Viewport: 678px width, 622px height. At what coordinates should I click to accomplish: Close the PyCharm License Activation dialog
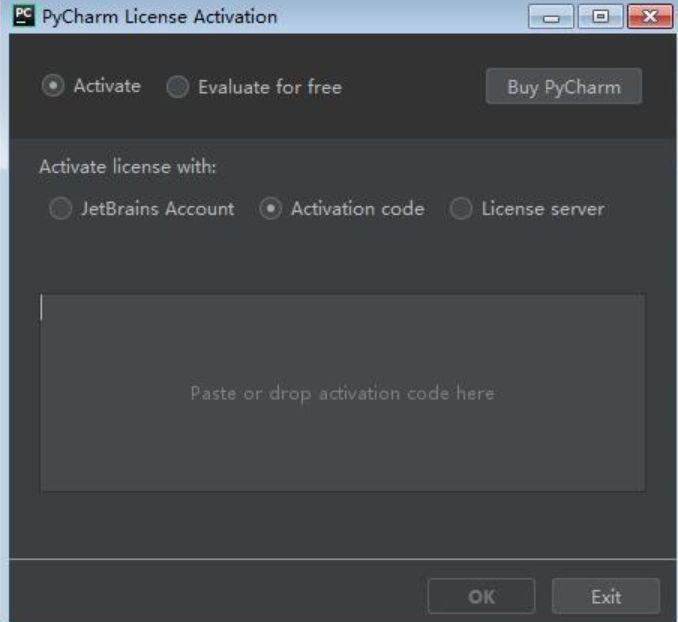point(648,17)
